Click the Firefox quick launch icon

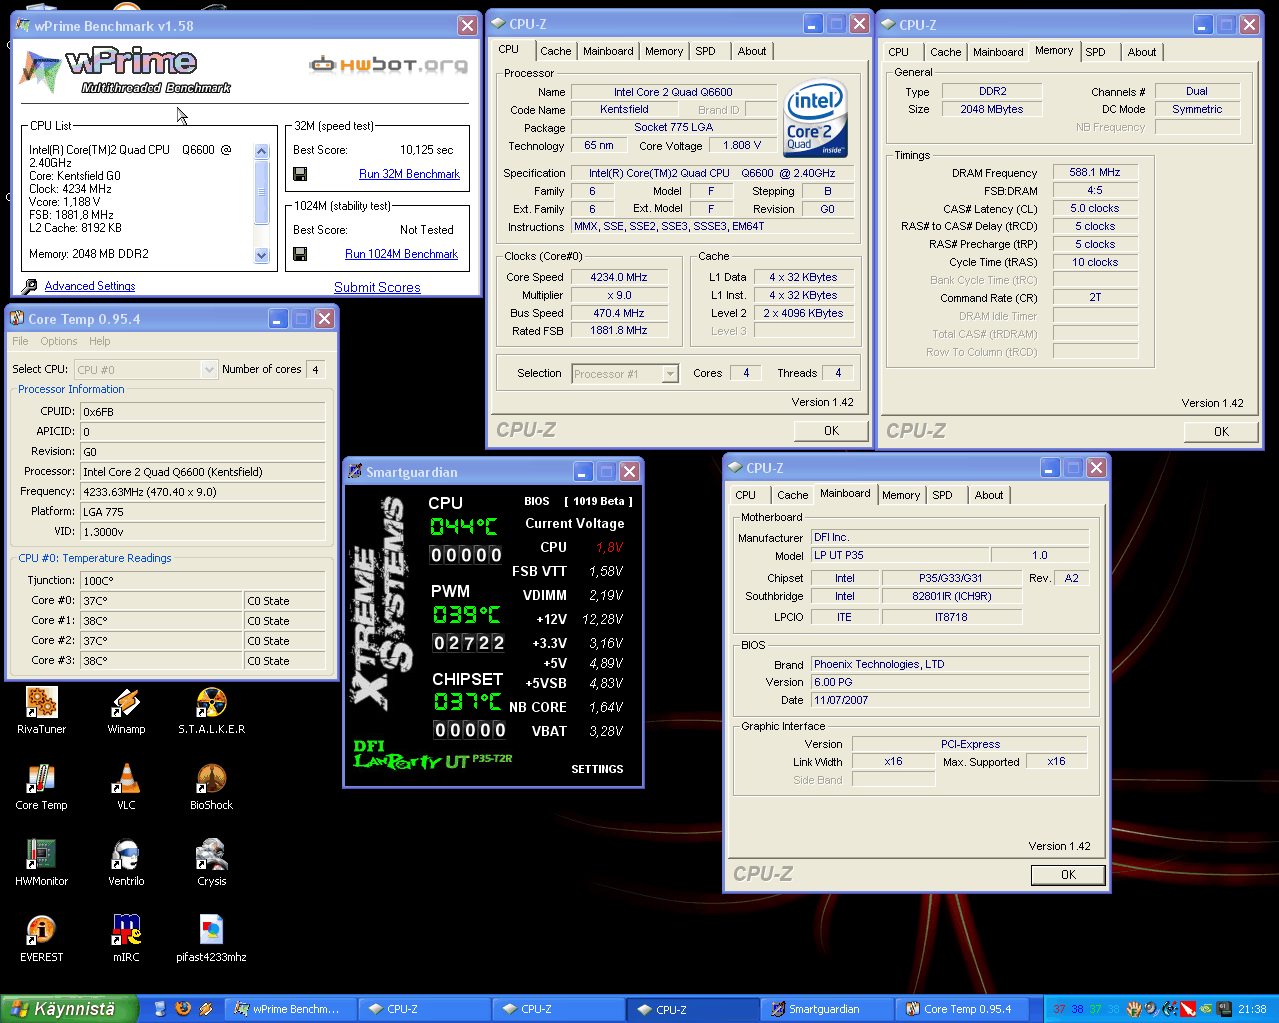pyautogui.click(x=182, y=1009)
